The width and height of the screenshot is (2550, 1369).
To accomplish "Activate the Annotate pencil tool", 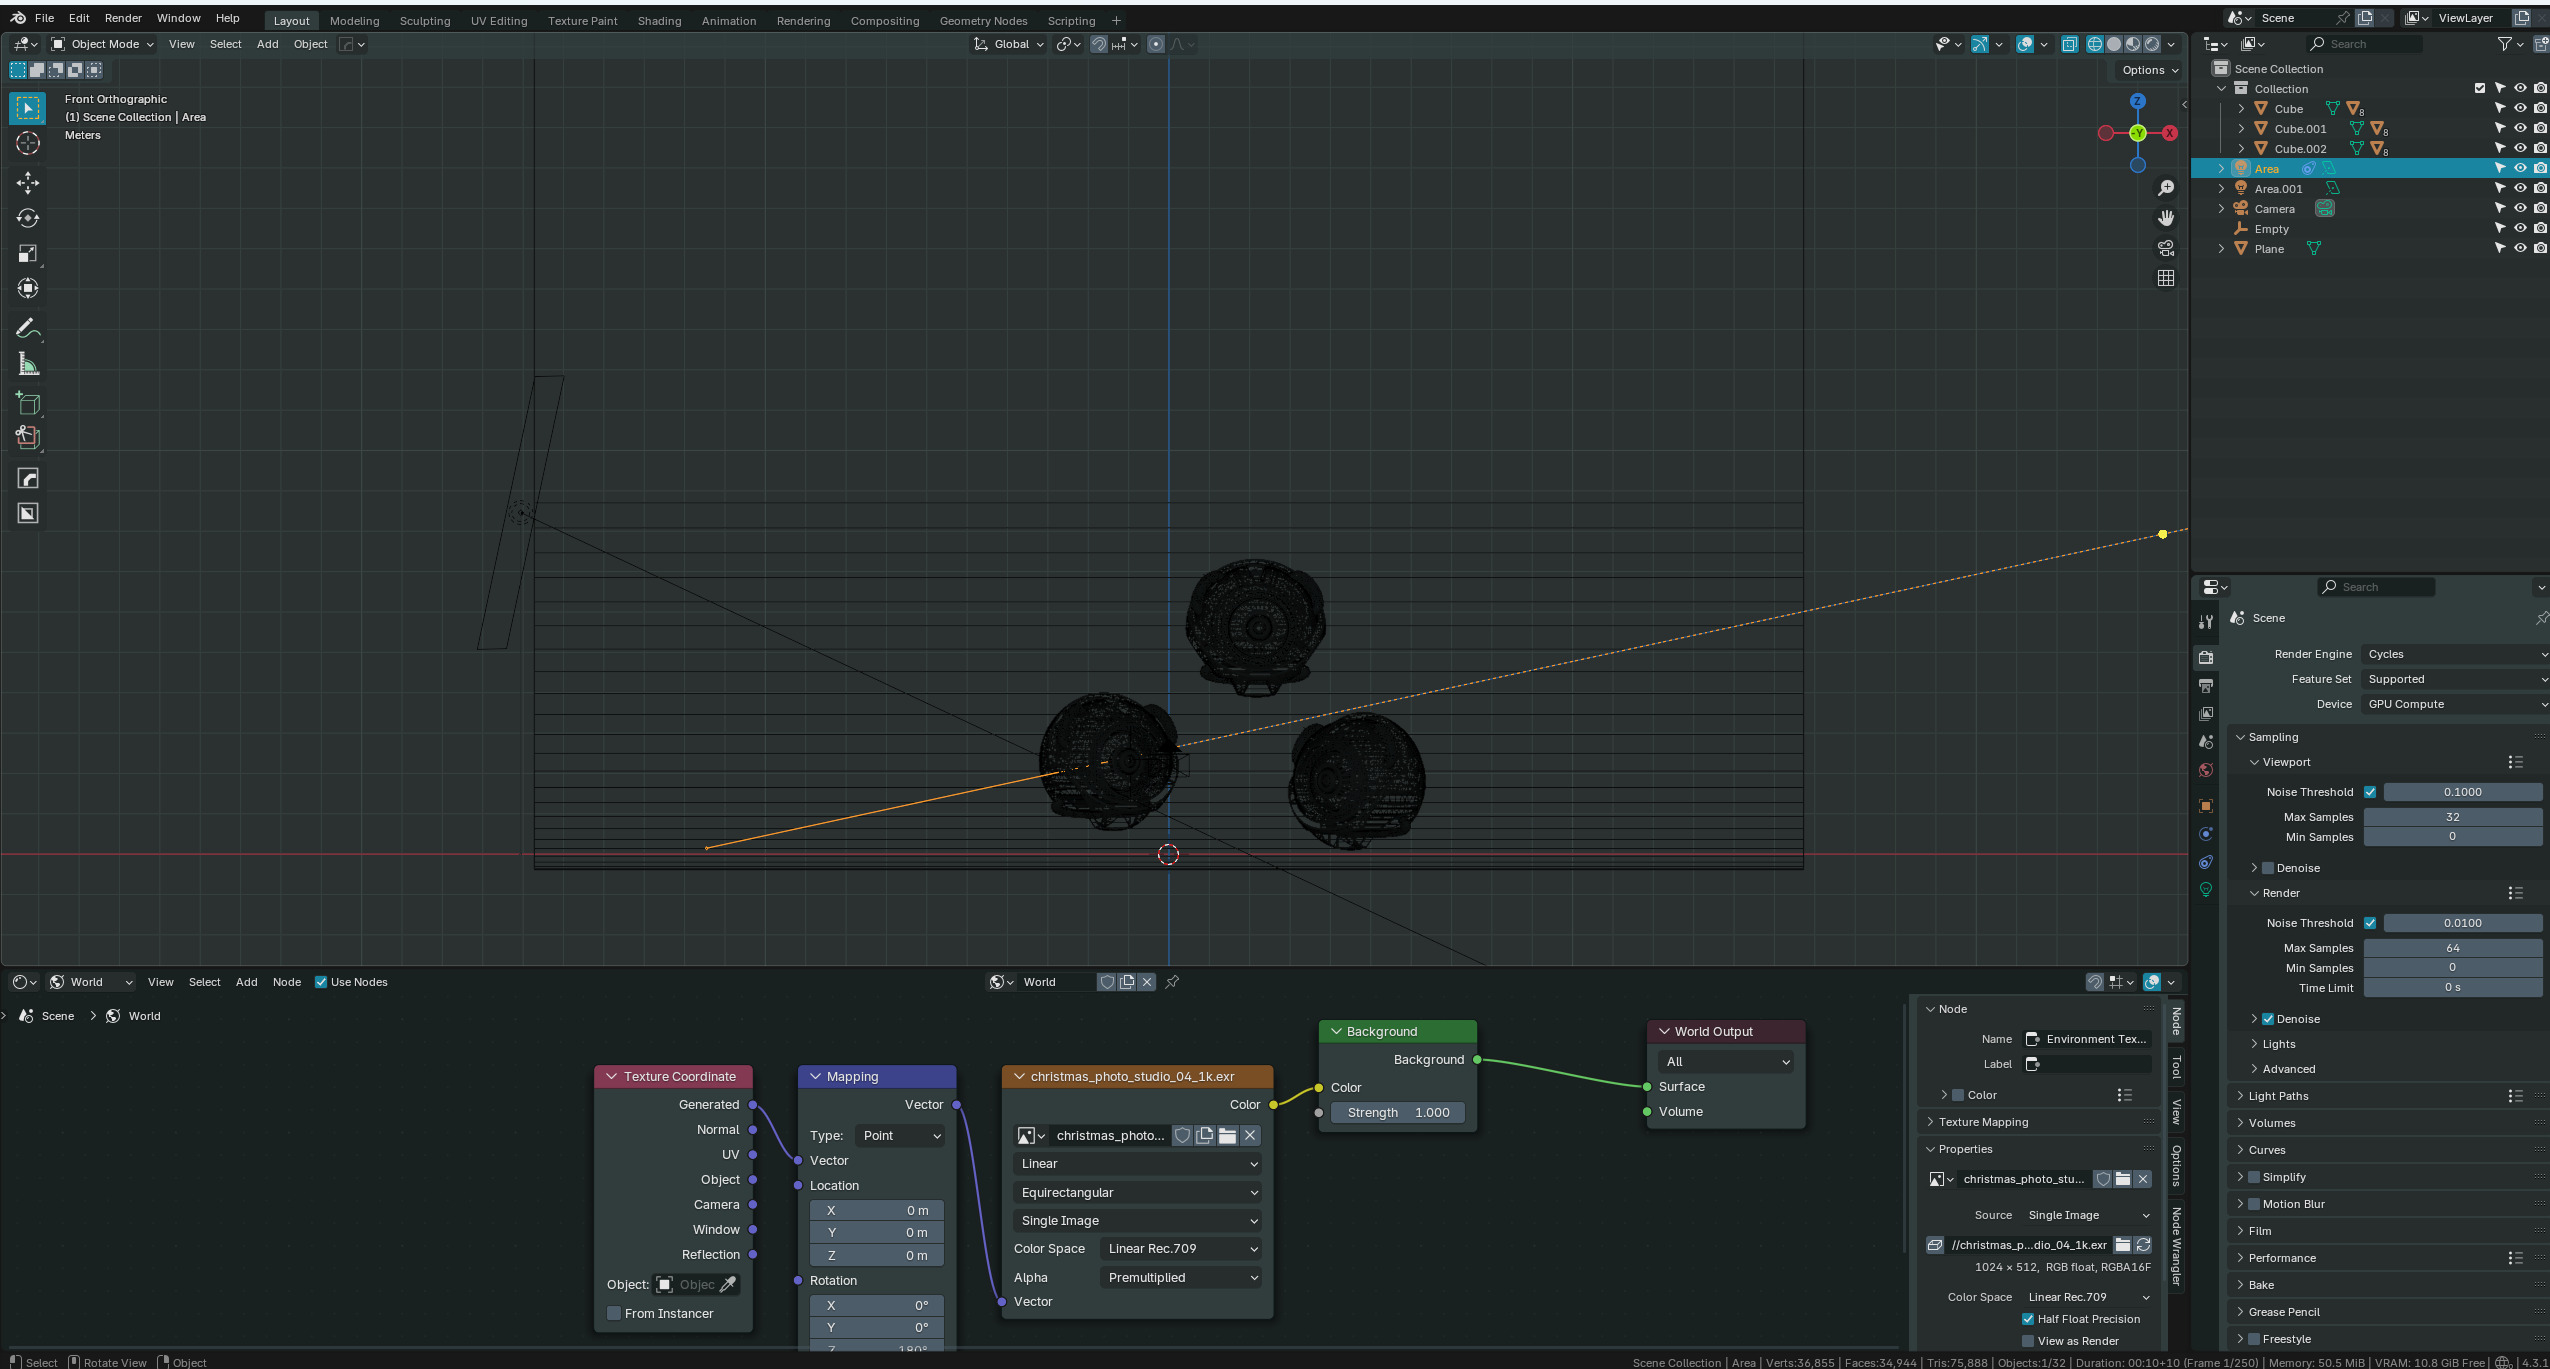I will point(28,328).
